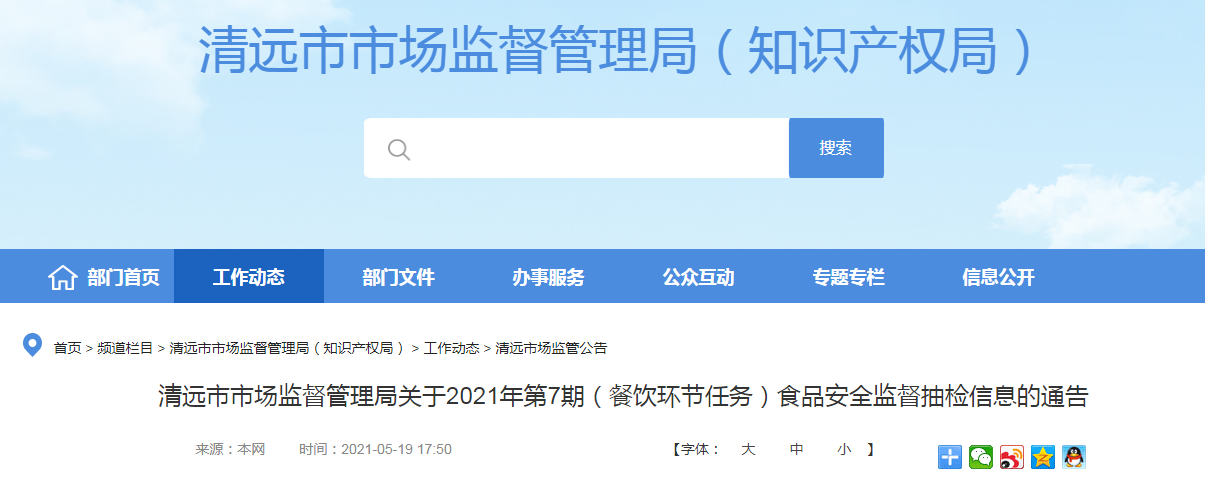Click the magnifier icon in search box

point(399,149)
